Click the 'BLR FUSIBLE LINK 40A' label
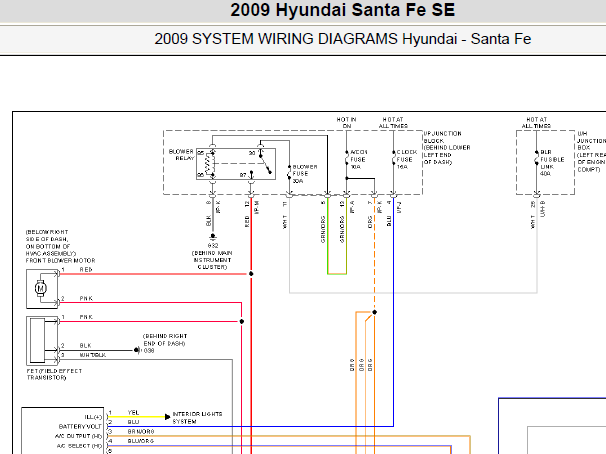Image resolution: width=606 pixels, height=454 pixels. [x=552, y=163]
